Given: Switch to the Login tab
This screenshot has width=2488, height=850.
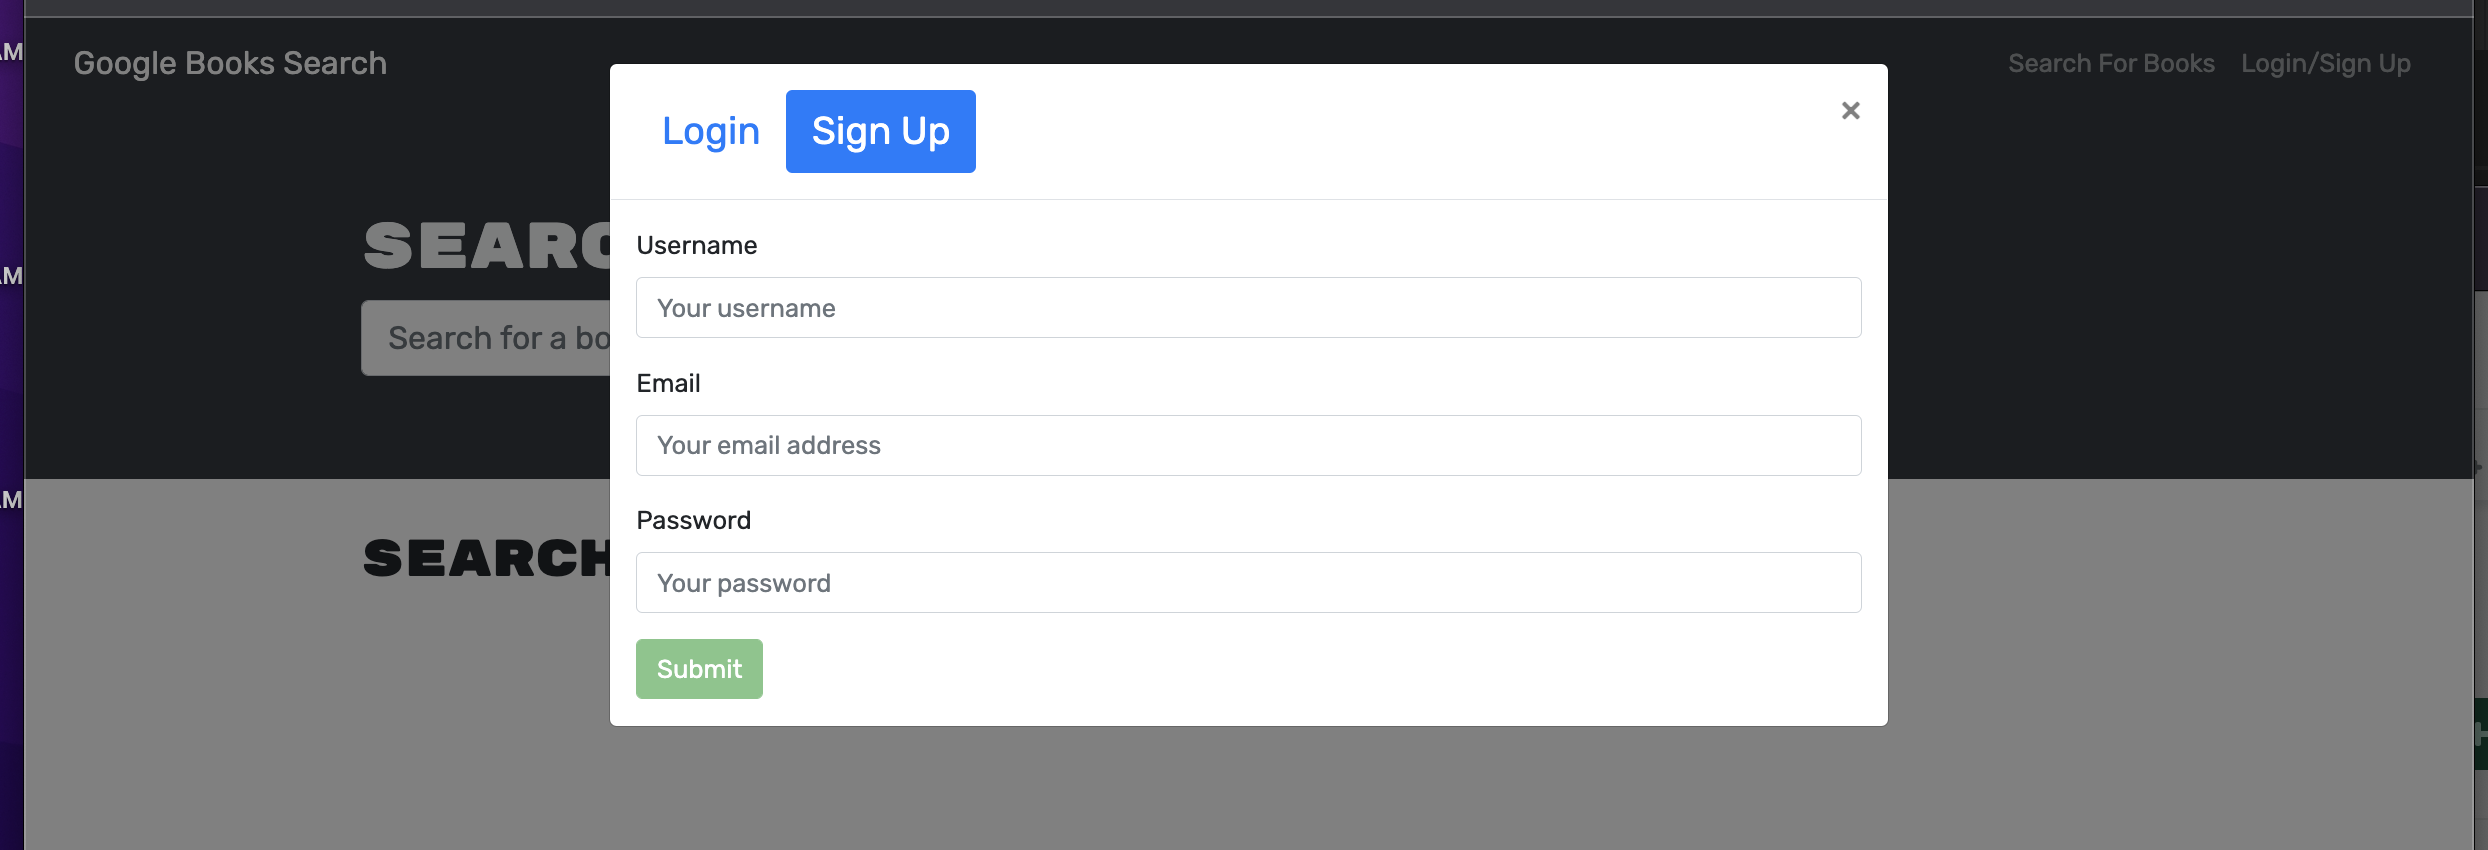Looking at the screenshot, I should pos(710,131).
